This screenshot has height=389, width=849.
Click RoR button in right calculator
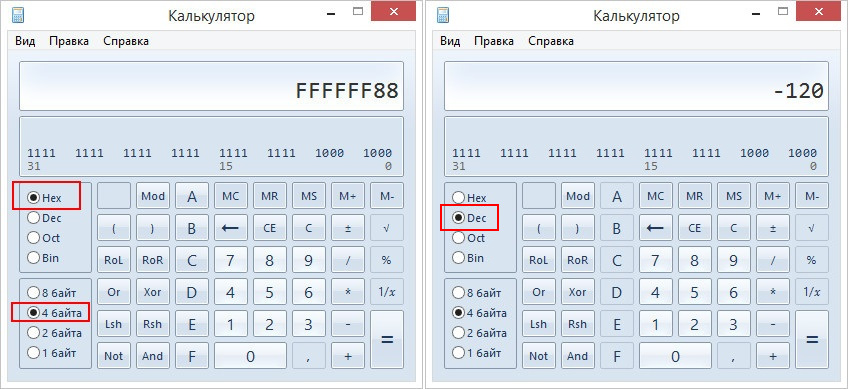pyautogui.click(x=578, y=260)
